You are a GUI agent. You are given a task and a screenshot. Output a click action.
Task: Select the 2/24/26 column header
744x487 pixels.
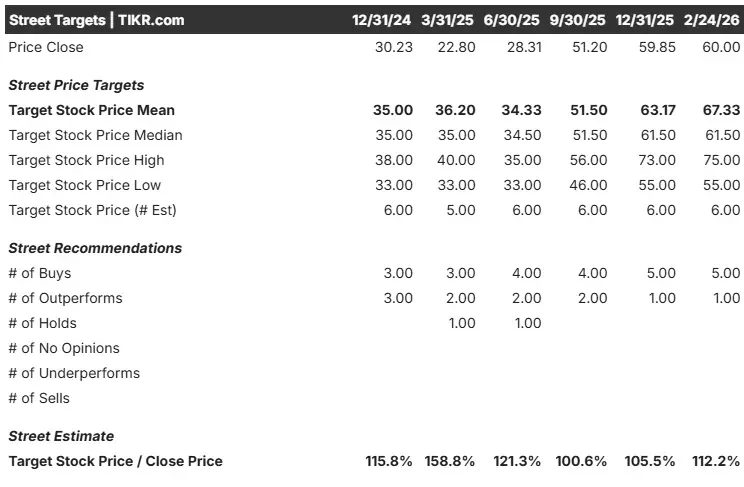click(x=711, y=20)
